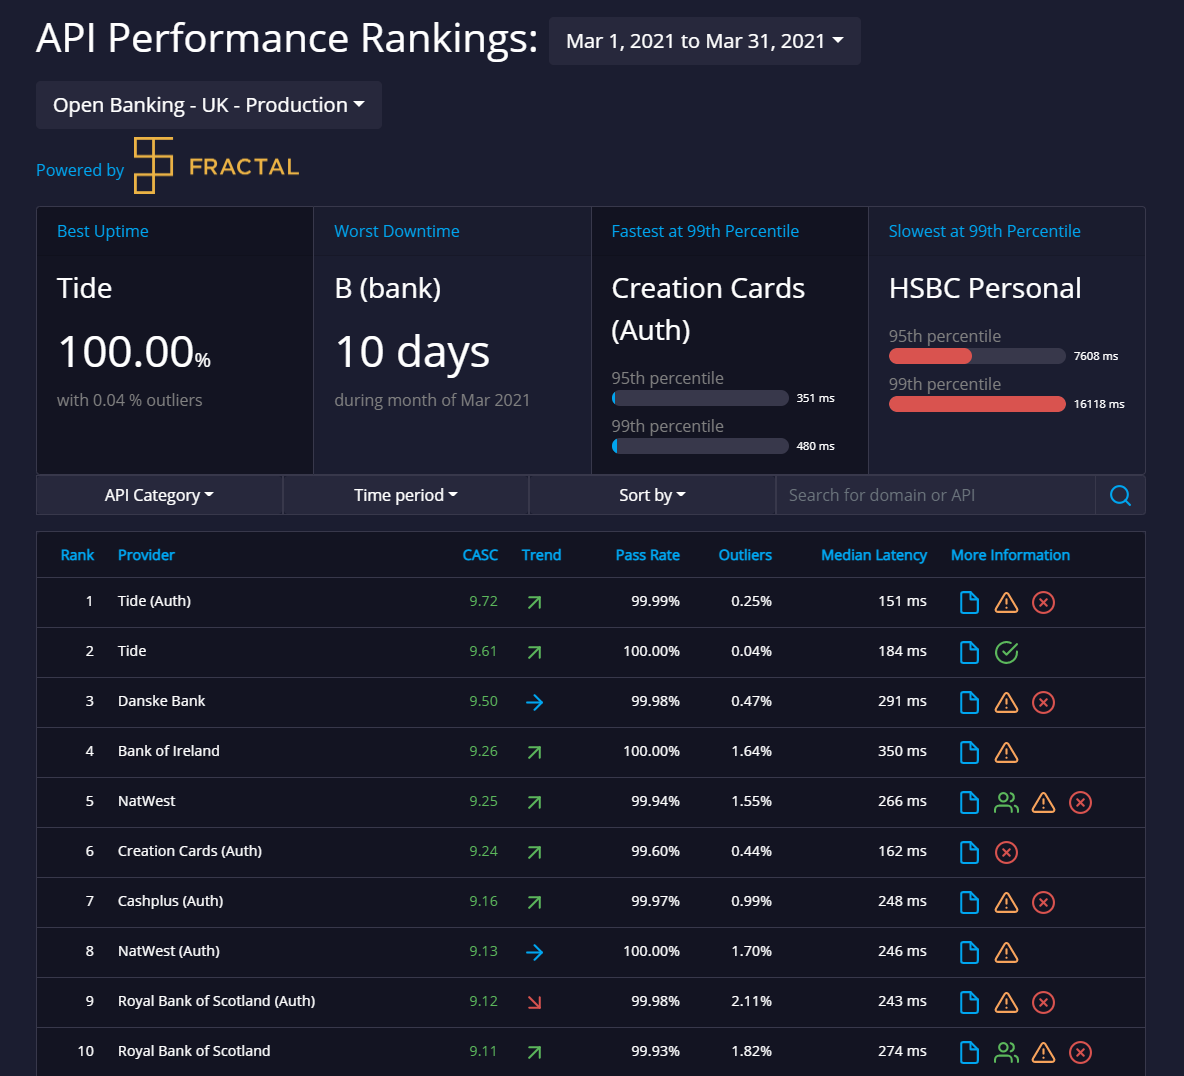Sort the table by Pass Rate column
This screenshot has width=1184, height=1076.
point(648,554)
